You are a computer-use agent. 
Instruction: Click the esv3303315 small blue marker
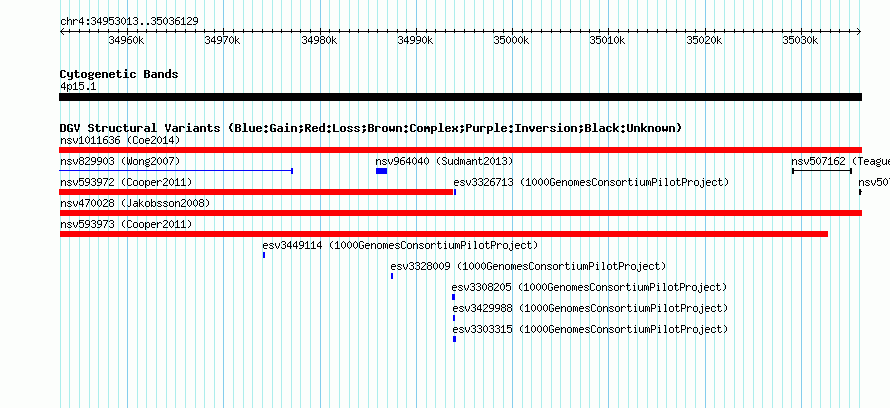pos(455,339)
